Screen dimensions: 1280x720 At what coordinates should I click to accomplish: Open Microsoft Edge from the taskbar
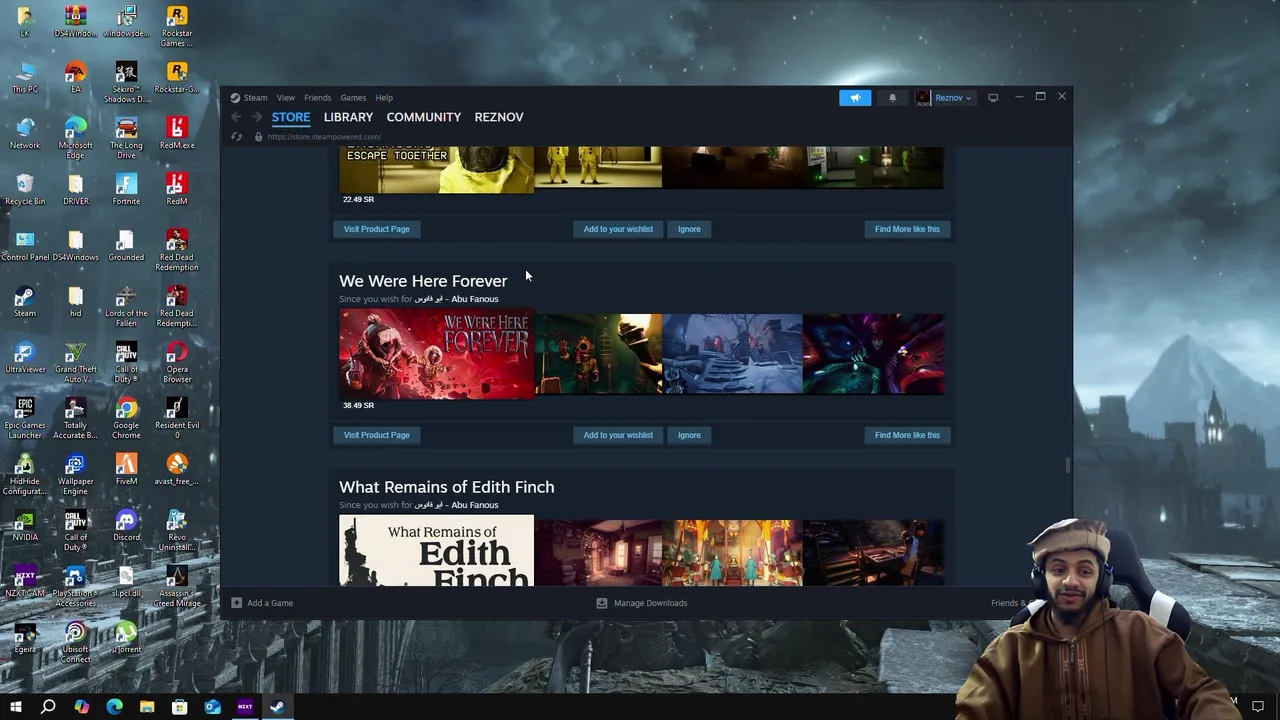(114, 707)
